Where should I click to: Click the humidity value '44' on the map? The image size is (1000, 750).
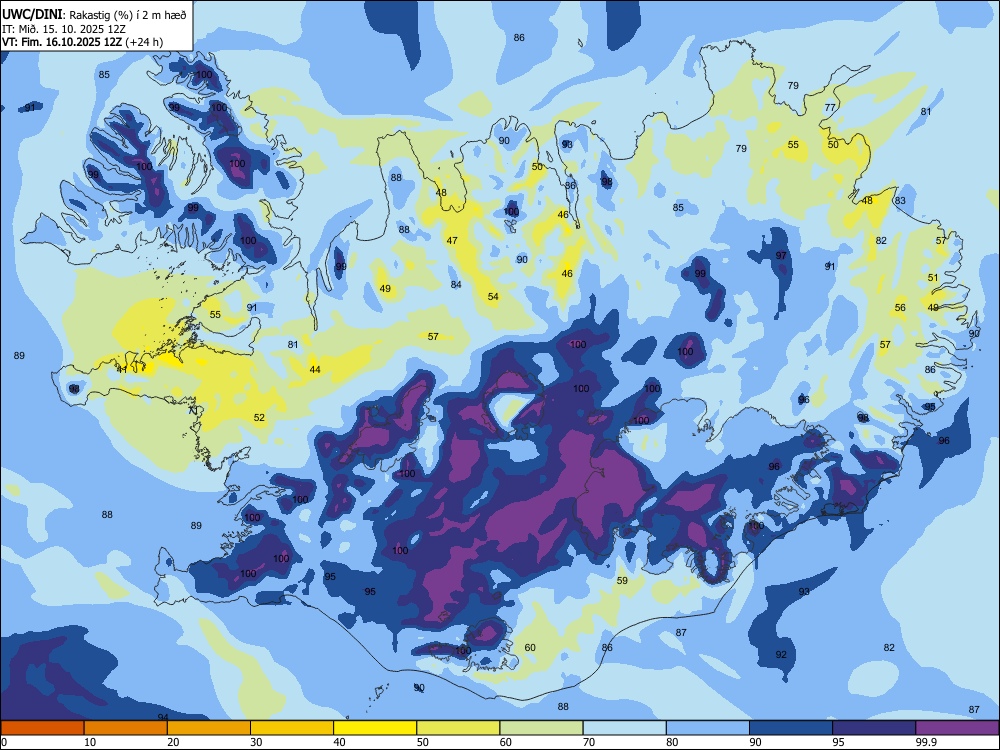pyautogui.click(x=315, y=369)
